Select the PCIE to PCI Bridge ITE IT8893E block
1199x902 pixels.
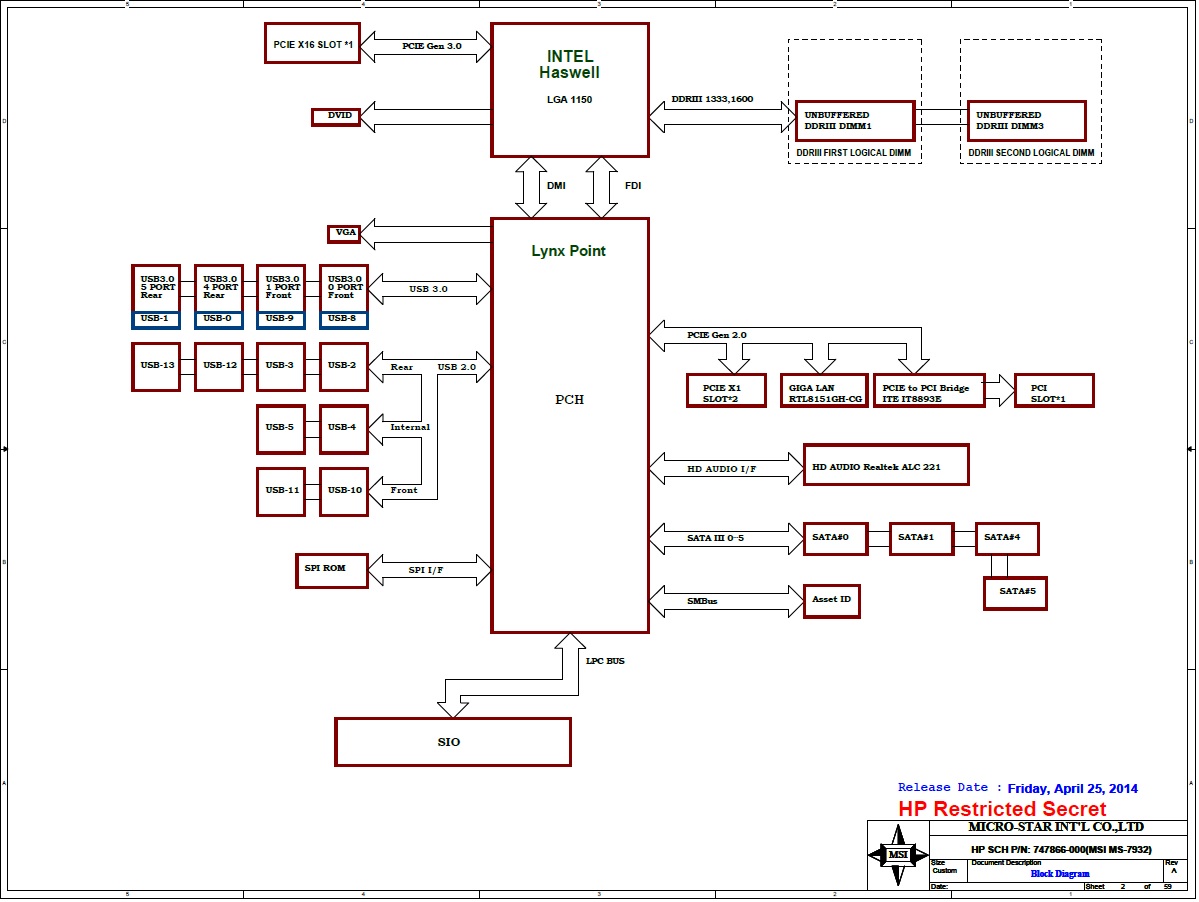click(x=928, y=390)
